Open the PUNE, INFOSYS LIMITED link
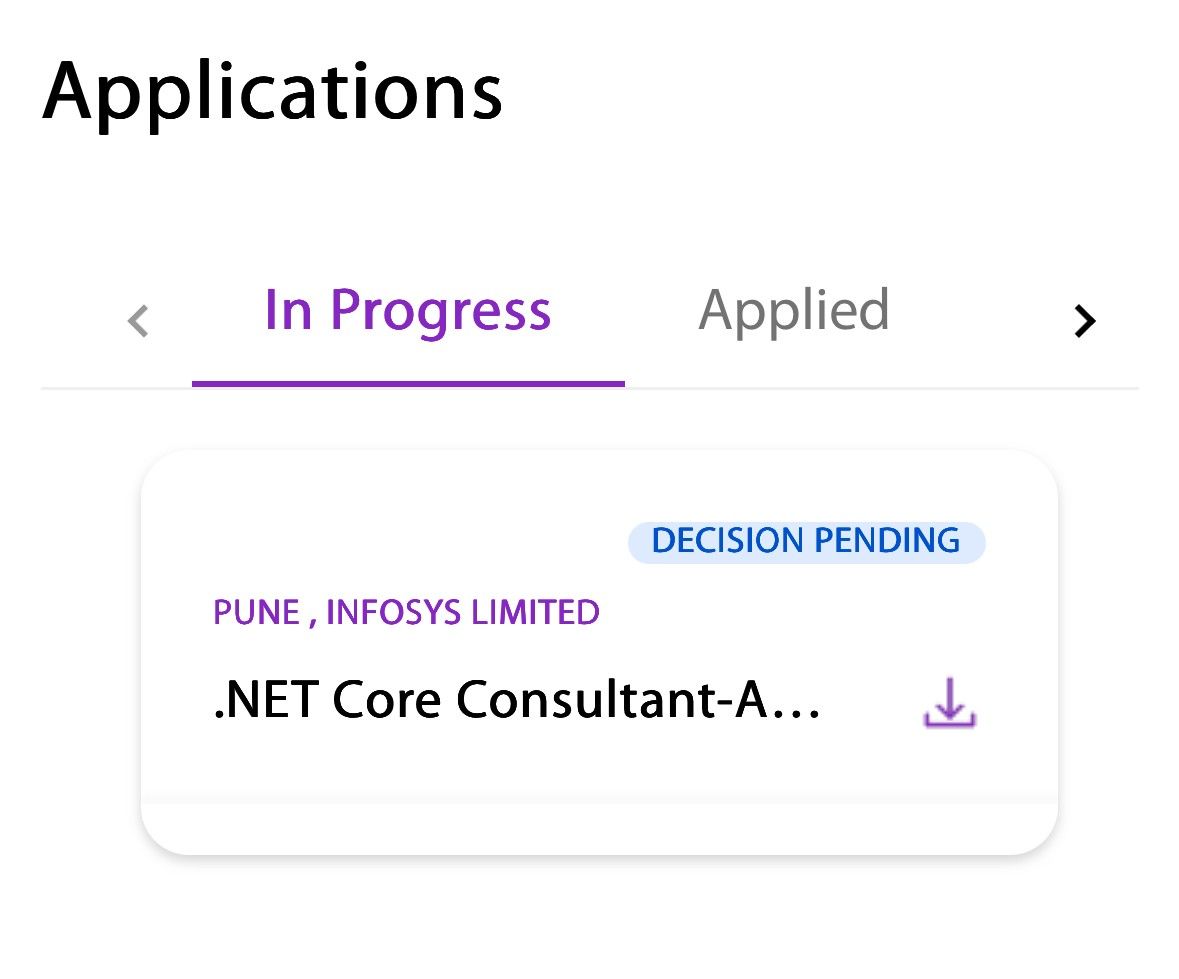Image resolution: width=1179 pixels, height=979 pixels. 406,612
